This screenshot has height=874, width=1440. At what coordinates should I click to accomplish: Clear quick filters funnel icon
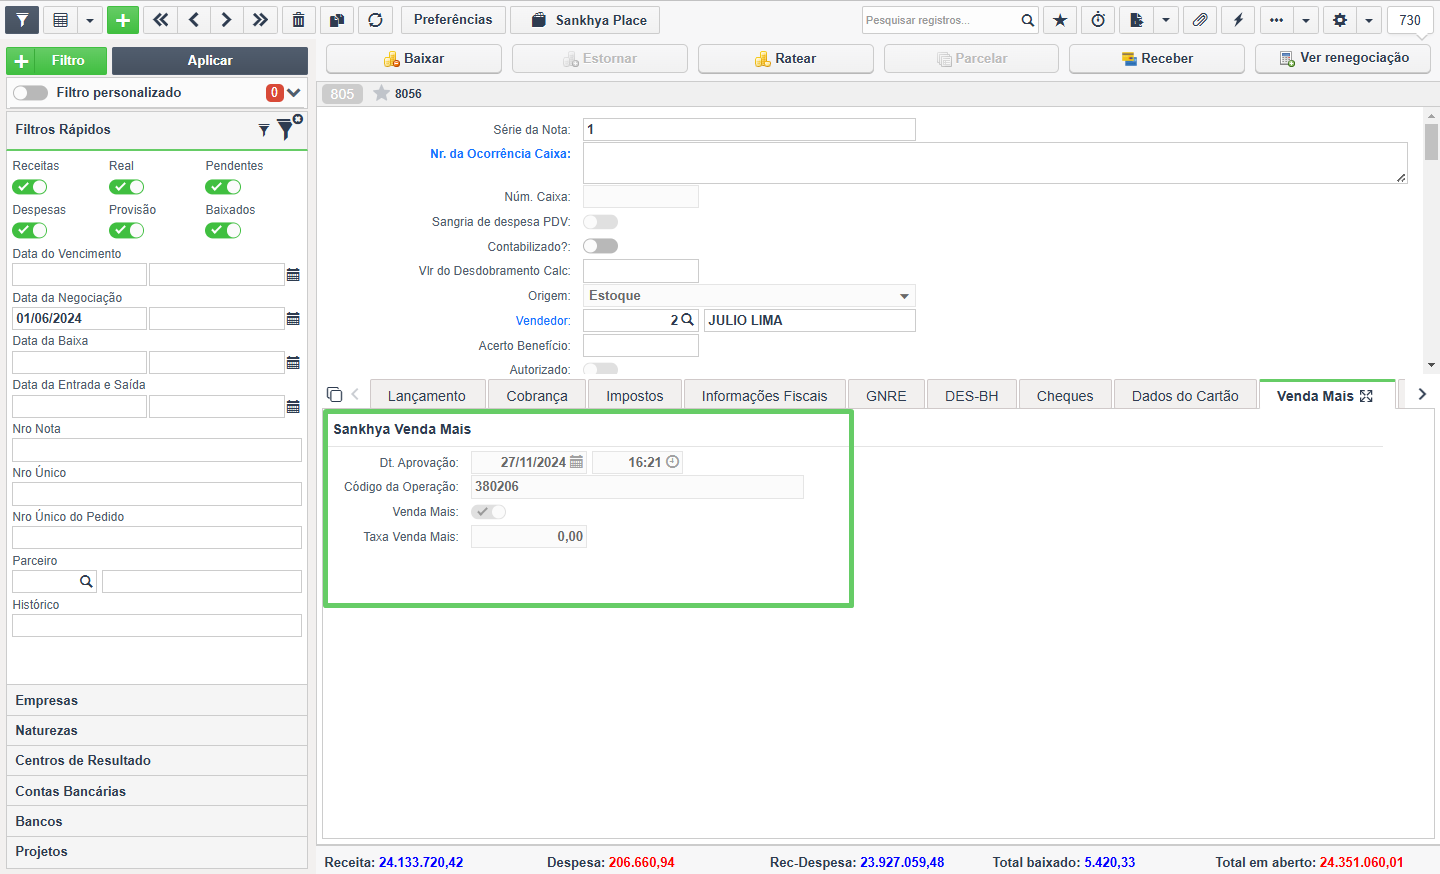[x=289, y=127]
